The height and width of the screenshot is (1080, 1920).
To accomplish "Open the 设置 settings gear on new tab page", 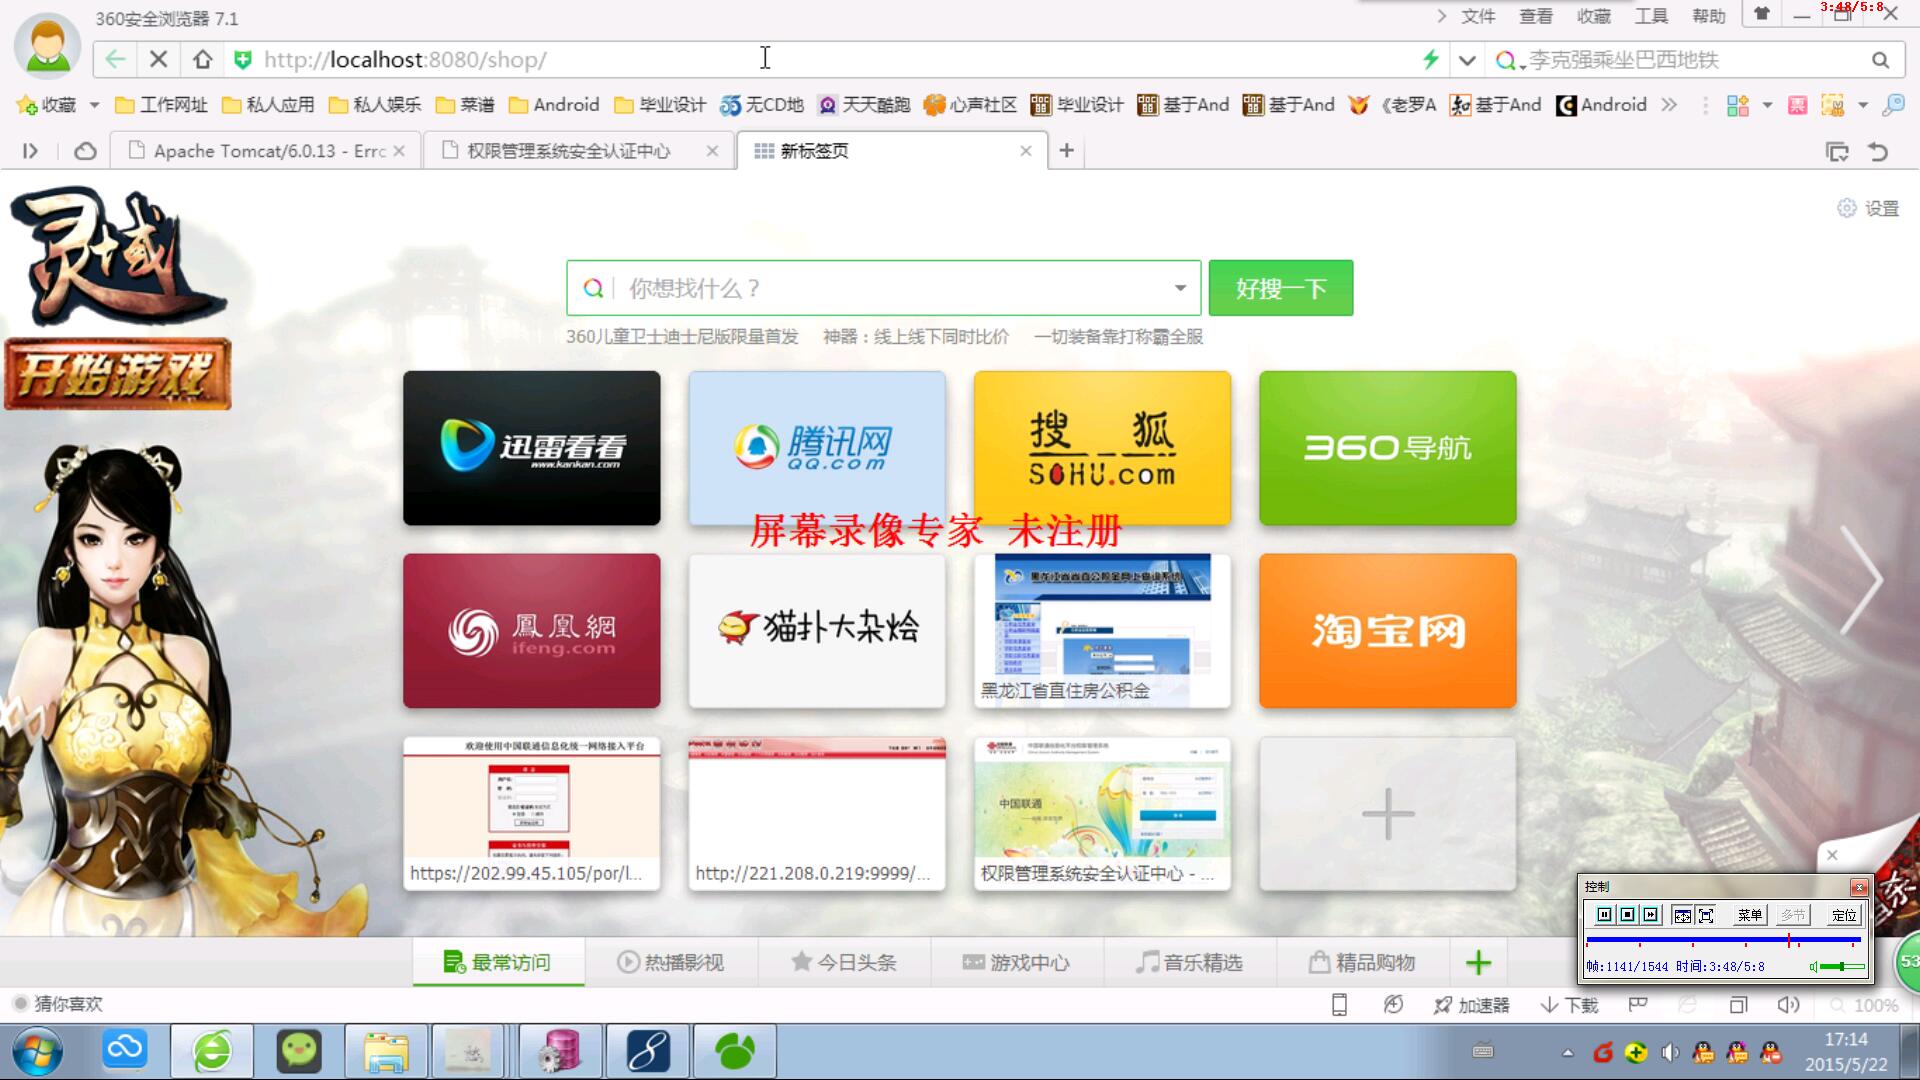I will (x=1868, y=208).
